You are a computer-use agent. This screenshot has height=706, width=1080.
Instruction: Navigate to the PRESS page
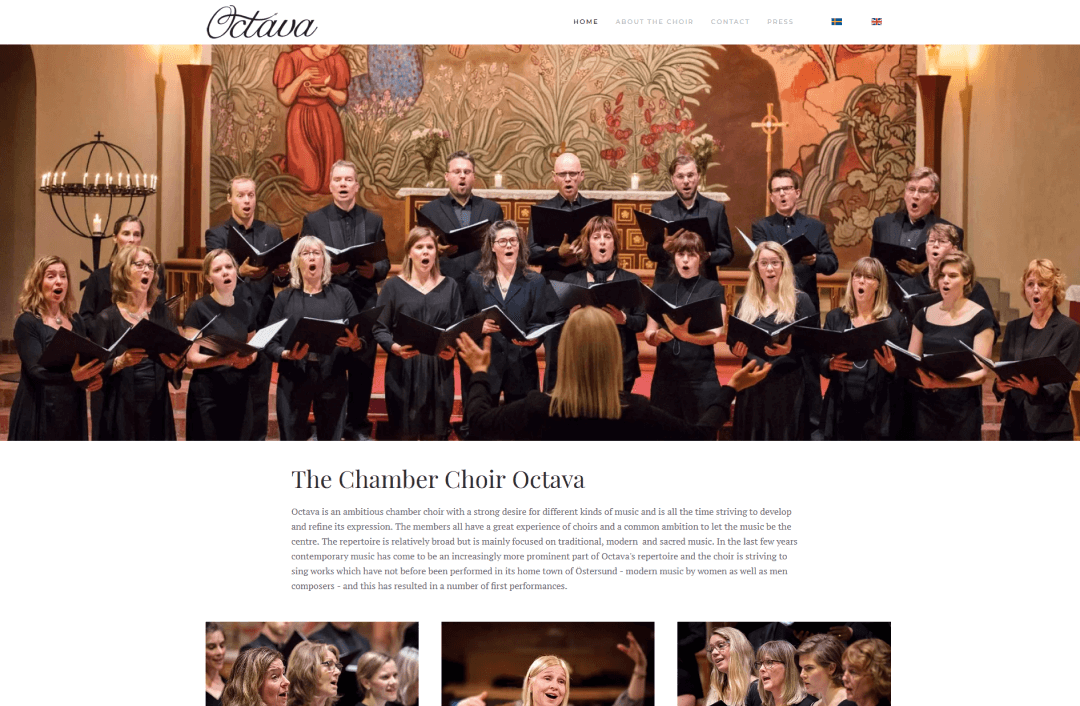point(780,21)
